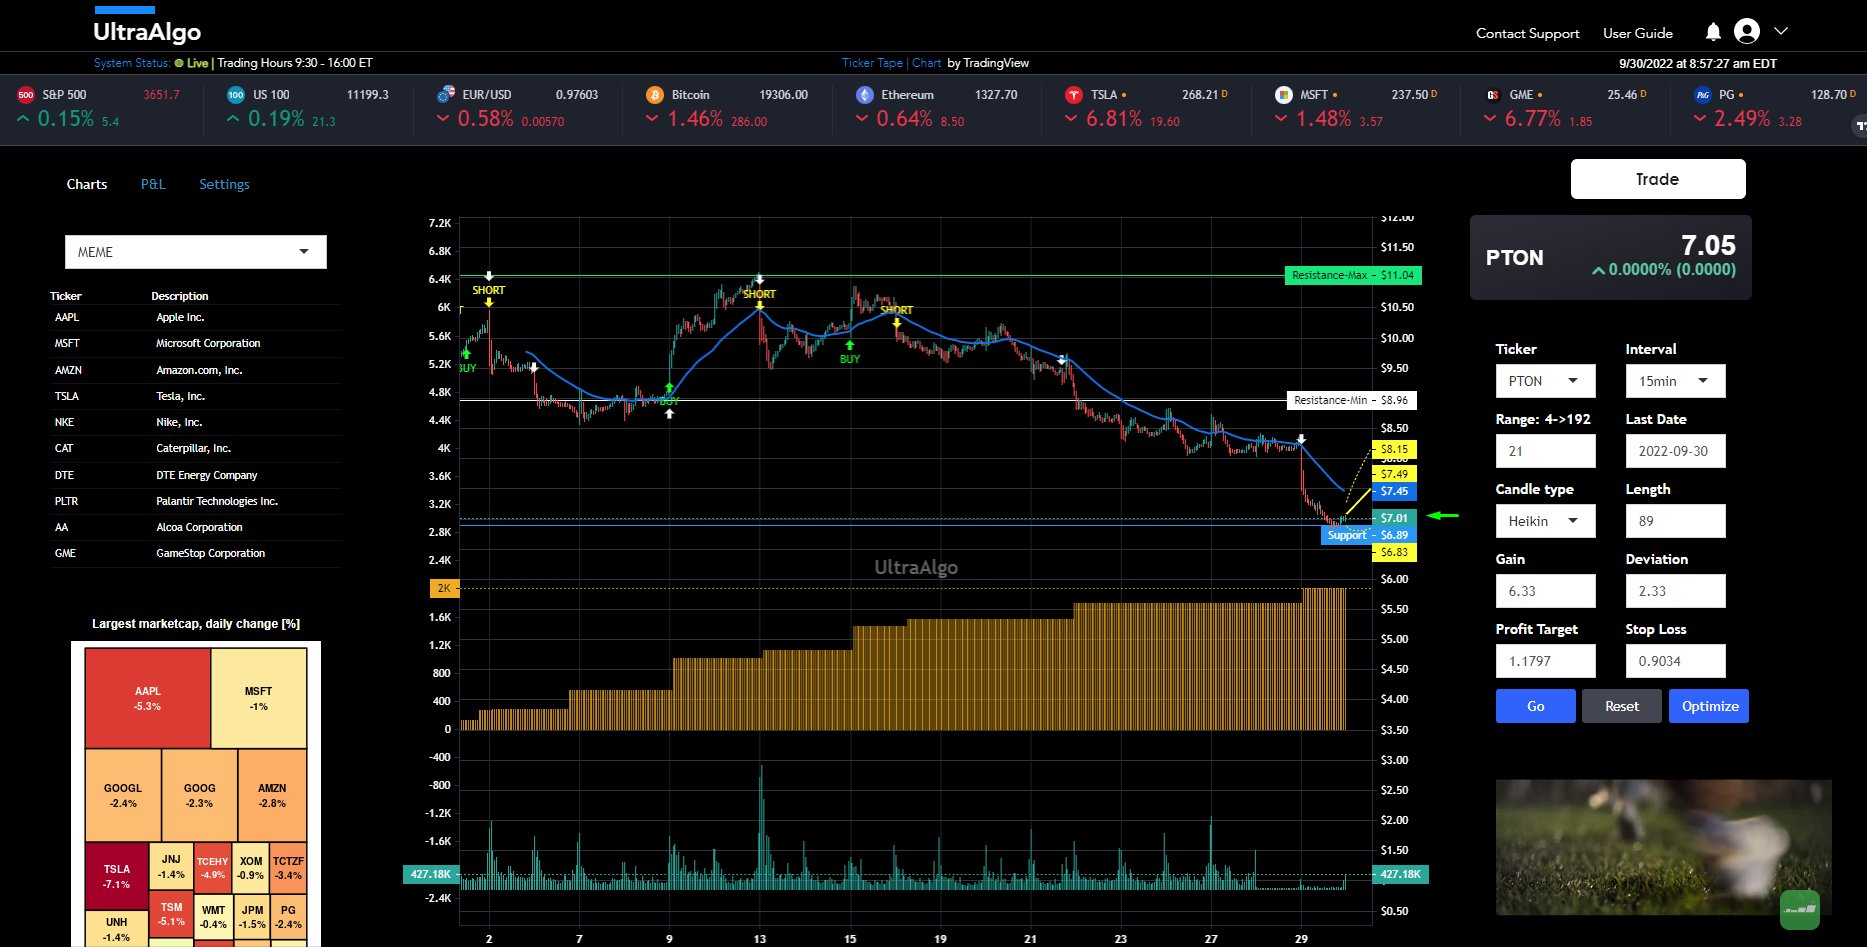Image resolution: width=1867 pixels, height=947 pixels.
Task: Edit the Gain field showing 6.33
Action: pyautogui.click(x=1546, y=591)
